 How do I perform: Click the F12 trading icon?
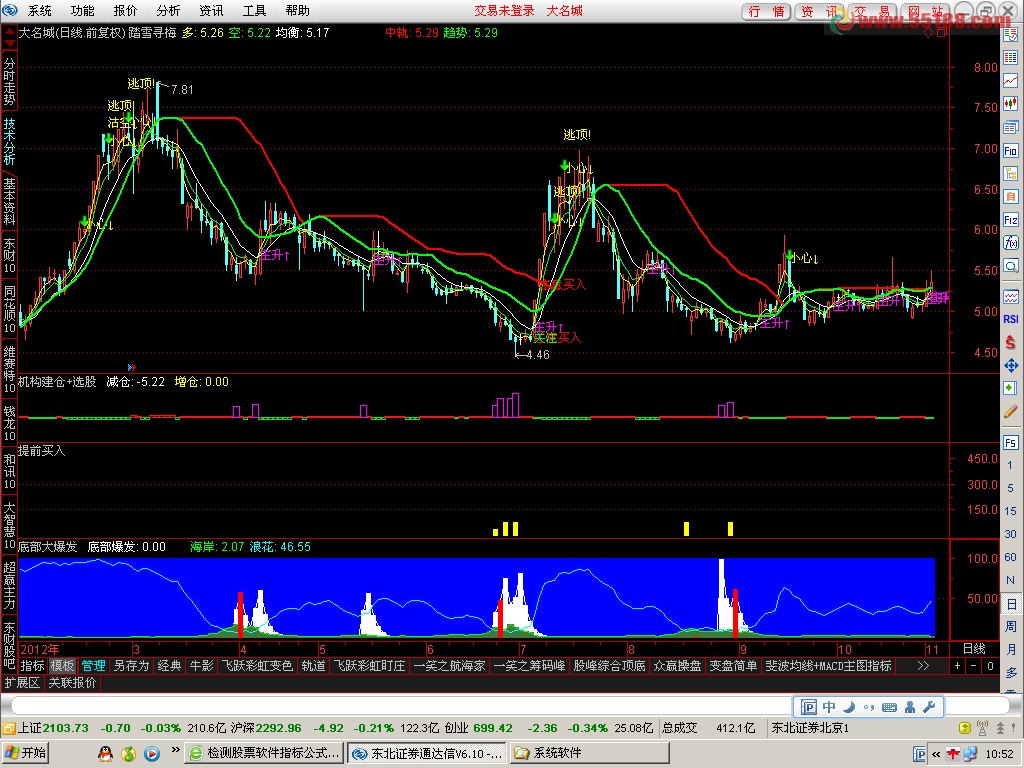[1010, 220]
